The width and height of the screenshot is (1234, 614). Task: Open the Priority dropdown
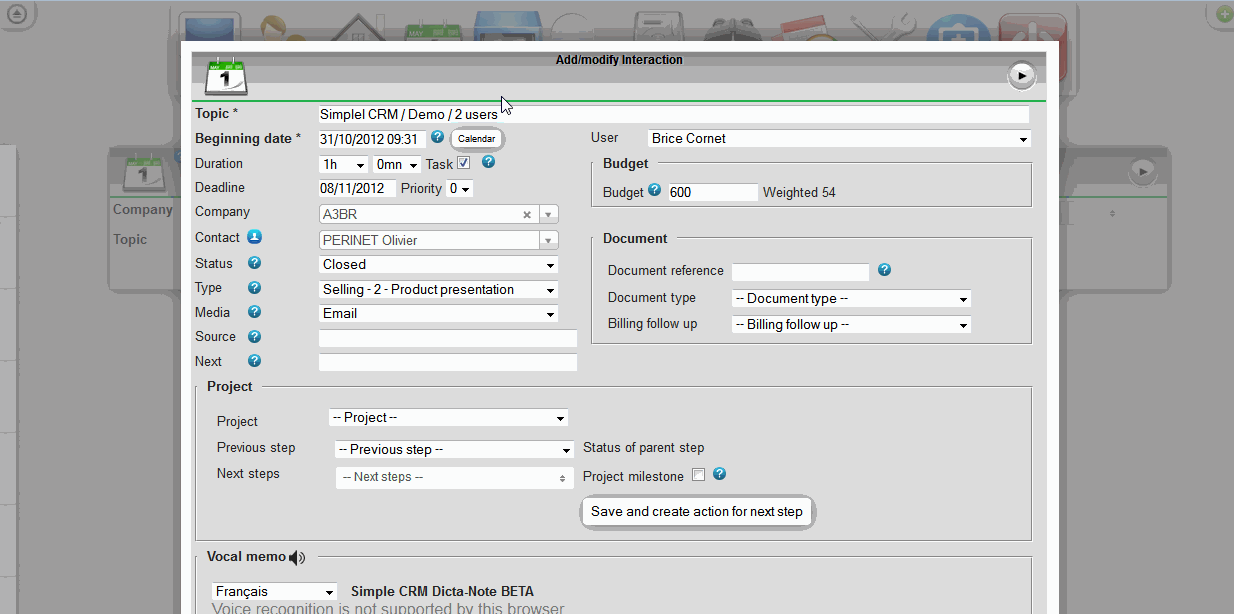pos(459,188)
